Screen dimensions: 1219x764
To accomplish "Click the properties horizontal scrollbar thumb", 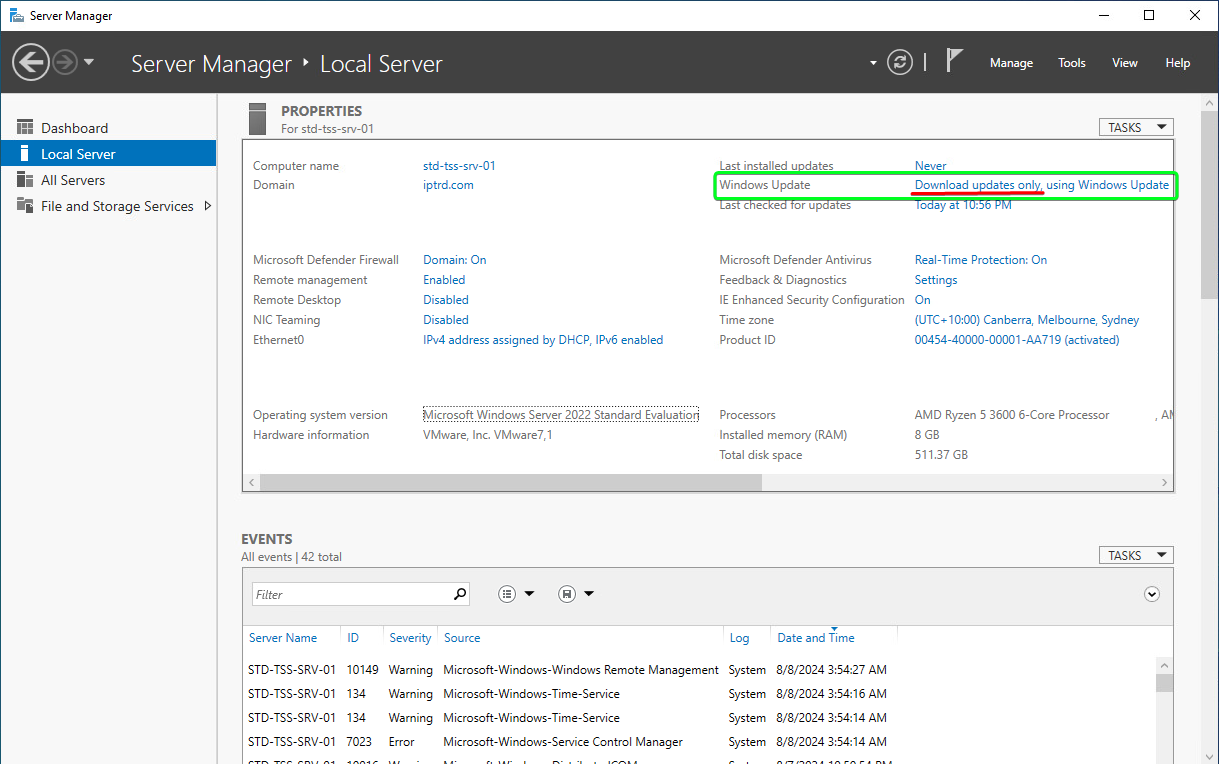I will tap(511, 482).
